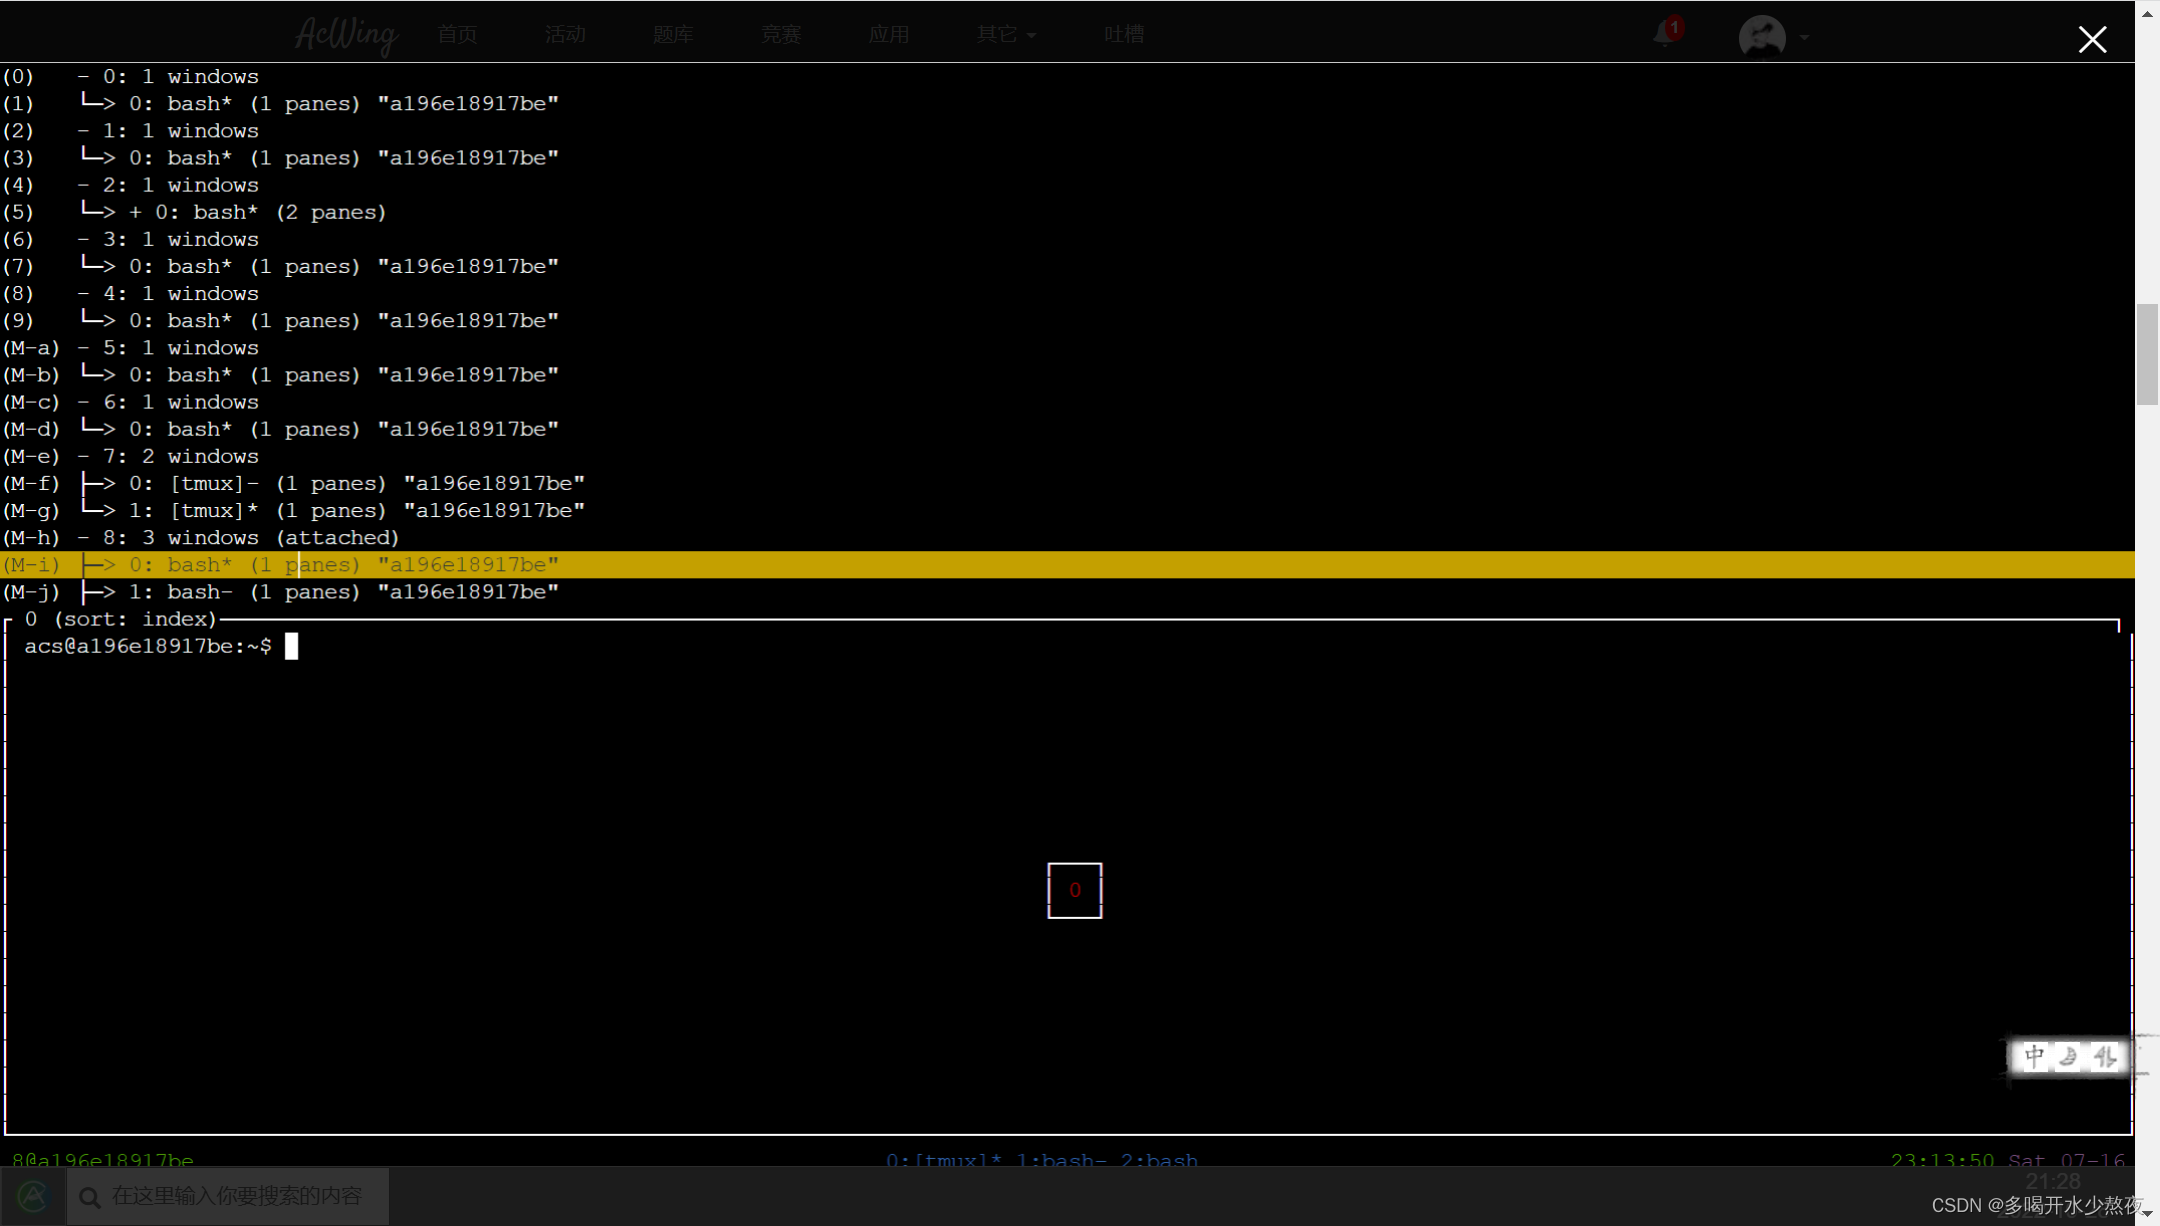Switch to the 2:bash status window
The width and height of the screenshot is (2160, 1226).
pos(1159,1160)
